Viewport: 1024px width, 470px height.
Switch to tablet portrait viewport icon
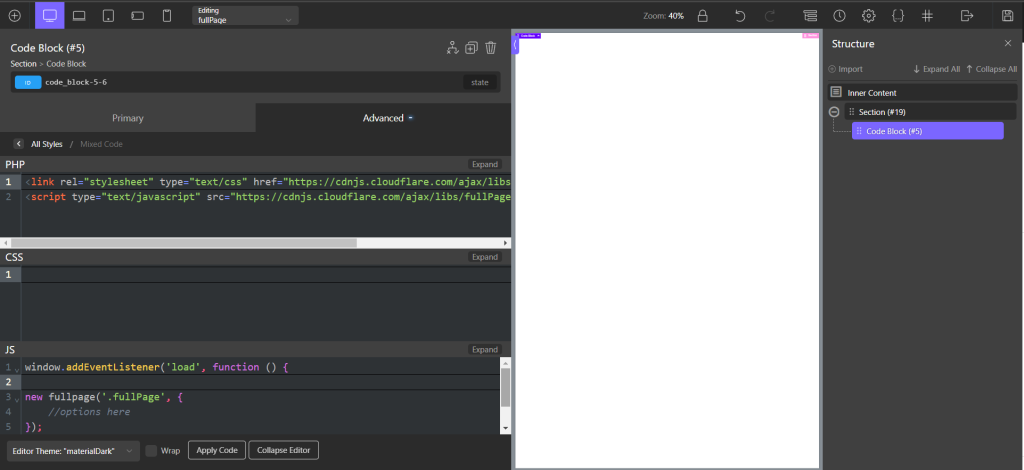pos(108,16)
